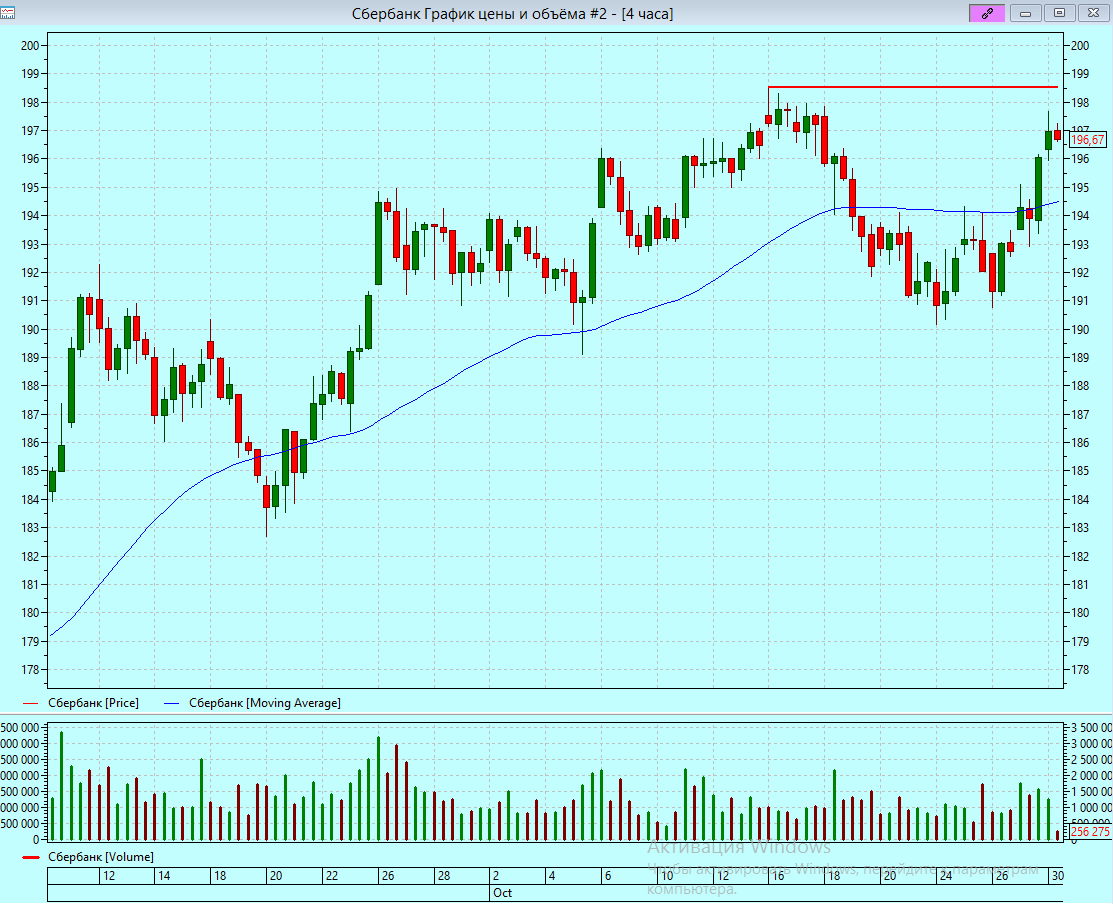Click the date label 4 on the time axis
The image size is (1113, 904).
click(x=552, y=876)
